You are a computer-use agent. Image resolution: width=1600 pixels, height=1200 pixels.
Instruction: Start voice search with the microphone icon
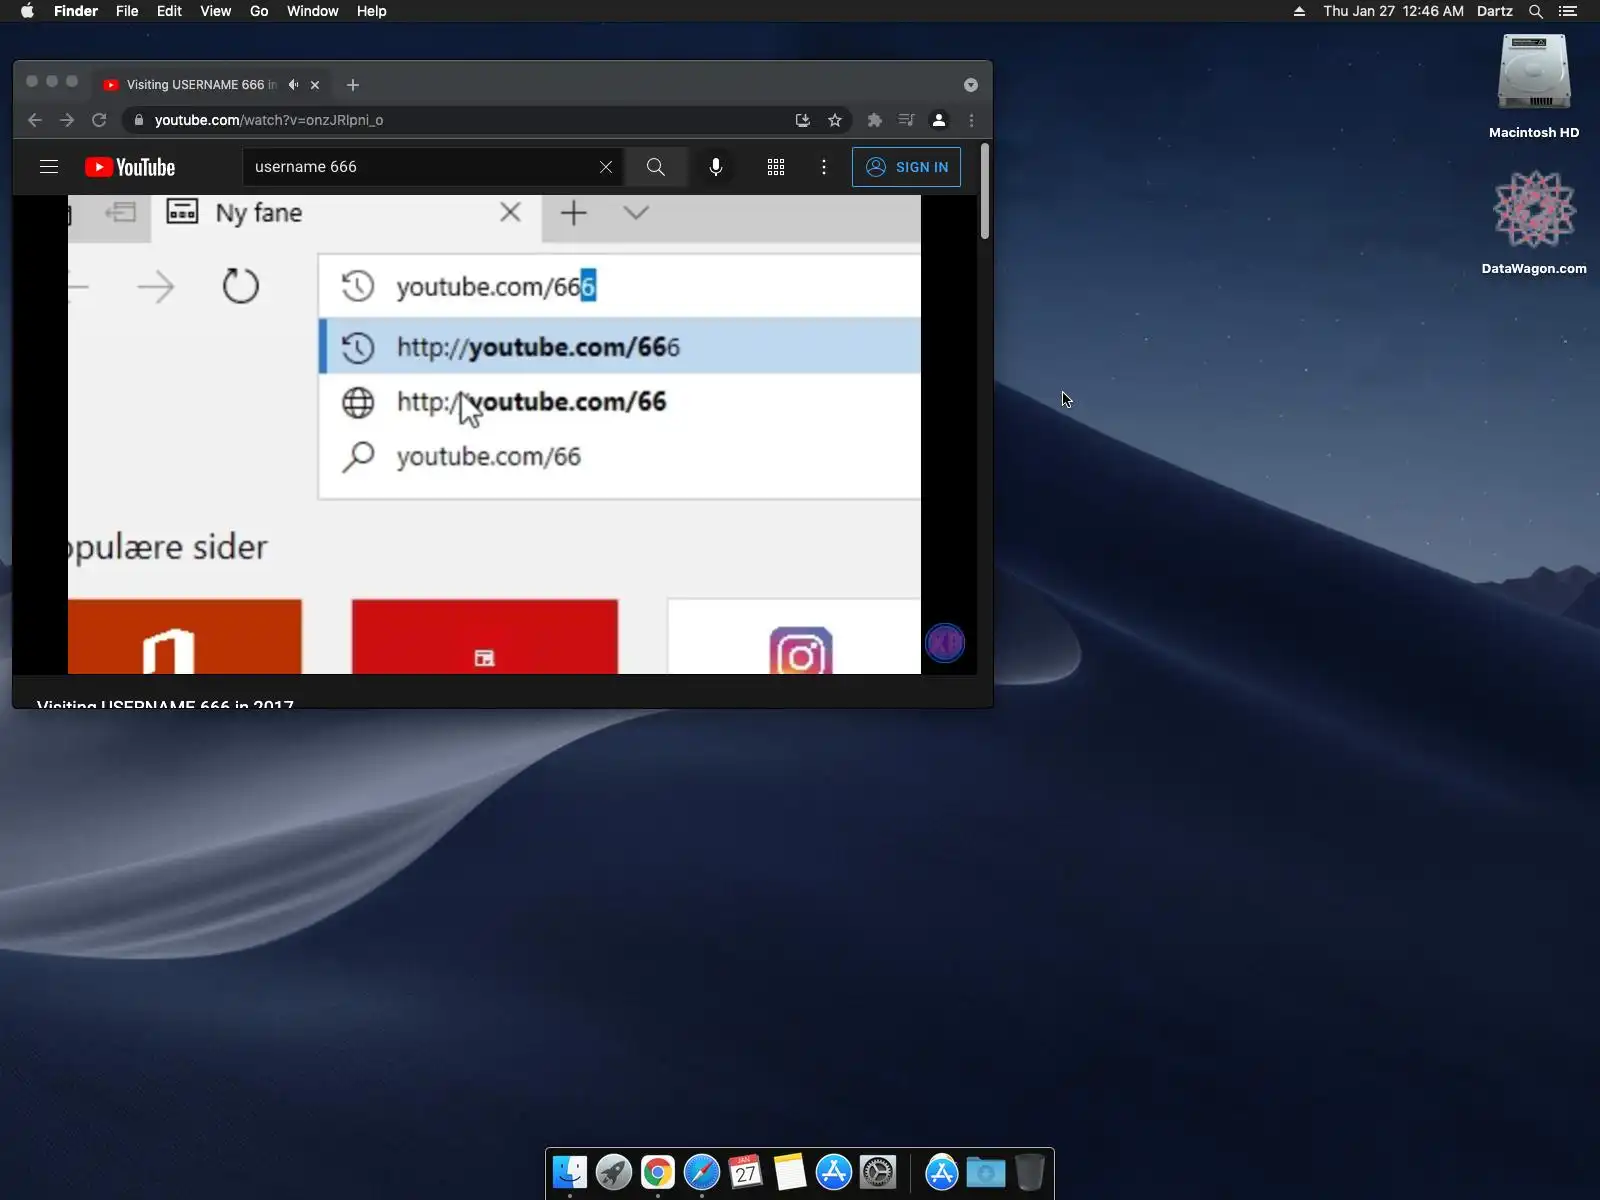coord(716,167)
